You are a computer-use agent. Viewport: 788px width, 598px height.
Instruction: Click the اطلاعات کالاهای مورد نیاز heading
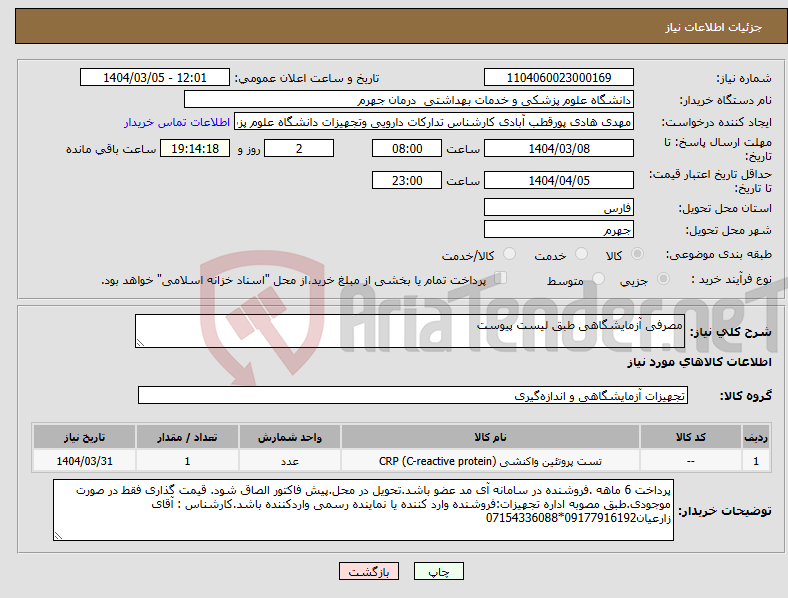699,362
